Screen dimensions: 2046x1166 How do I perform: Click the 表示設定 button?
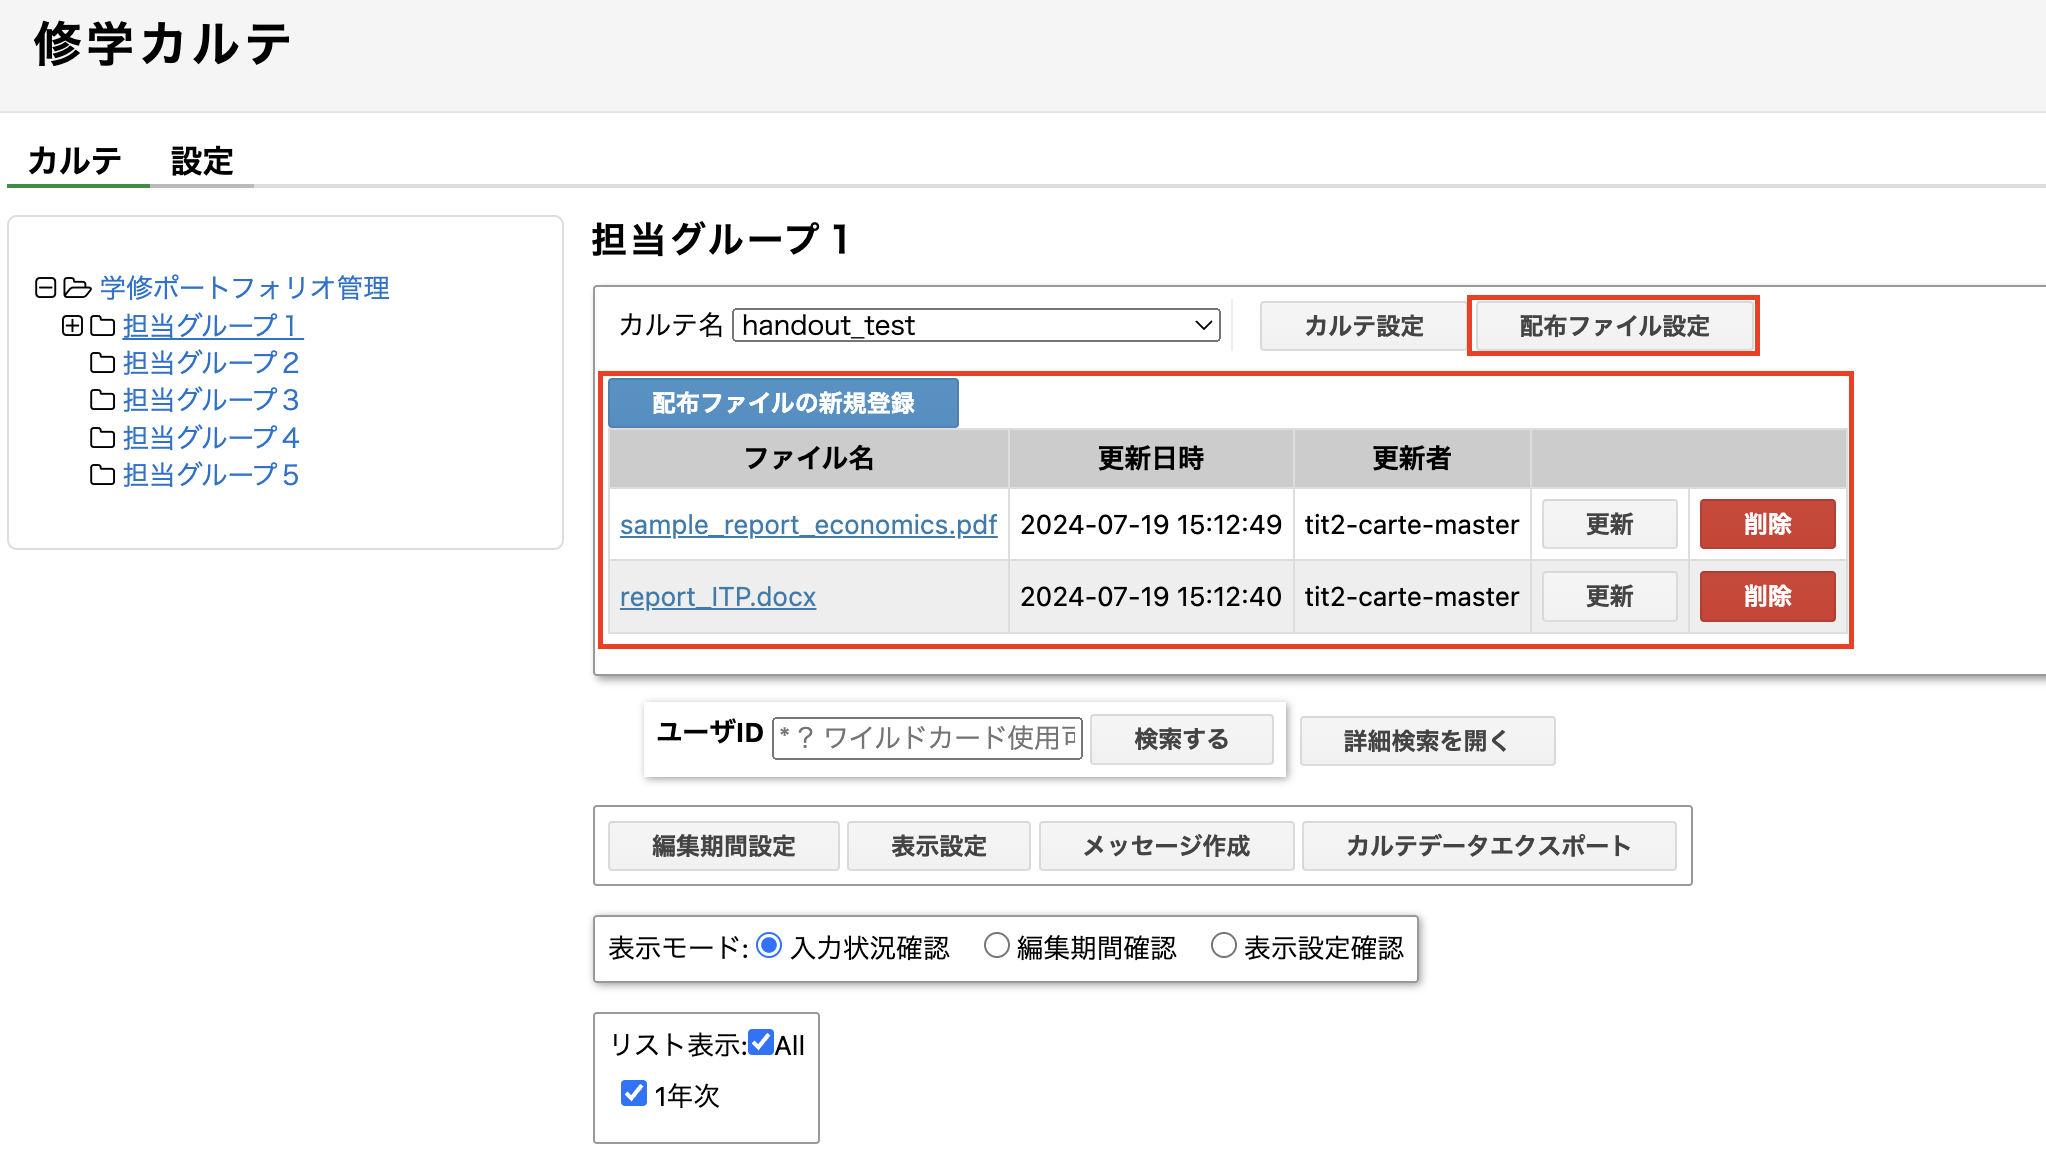(938, 846)
